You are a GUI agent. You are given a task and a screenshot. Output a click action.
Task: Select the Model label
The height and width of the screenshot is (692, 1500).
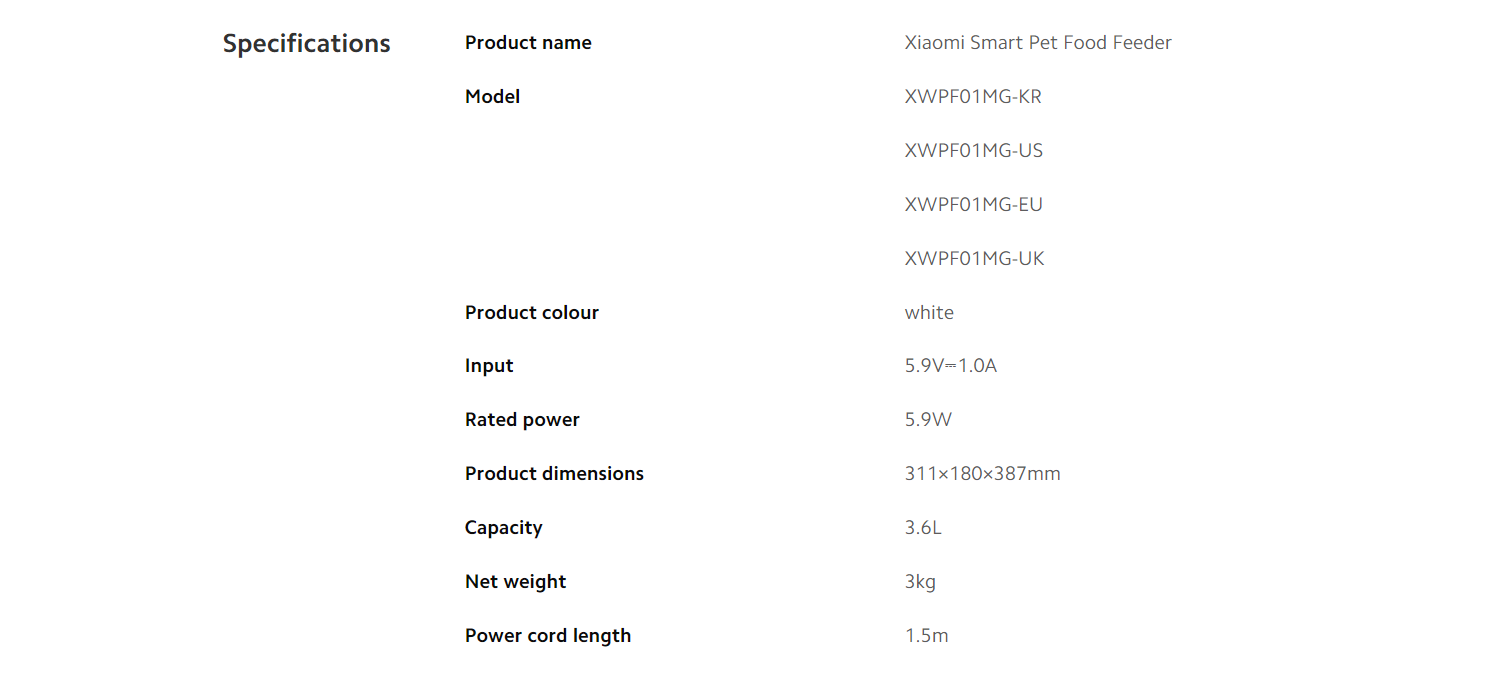(x=493, y=97)
